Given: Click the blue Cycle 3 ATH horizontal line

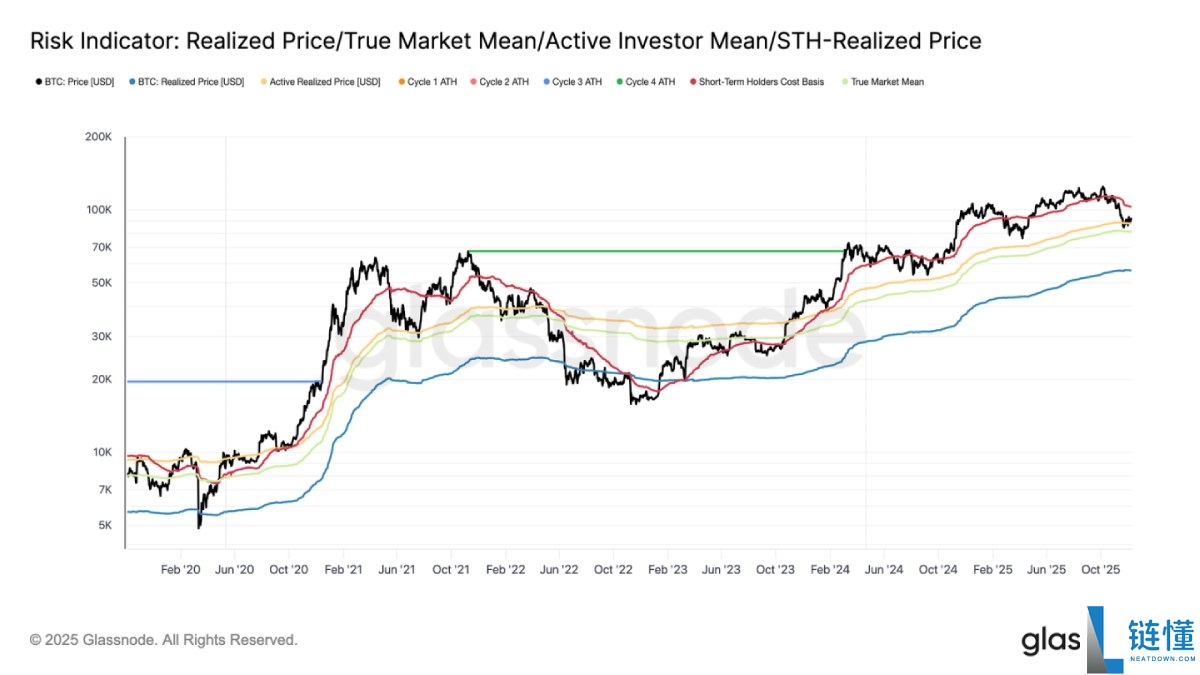Looking at the screenshot, I should (220, 381).
